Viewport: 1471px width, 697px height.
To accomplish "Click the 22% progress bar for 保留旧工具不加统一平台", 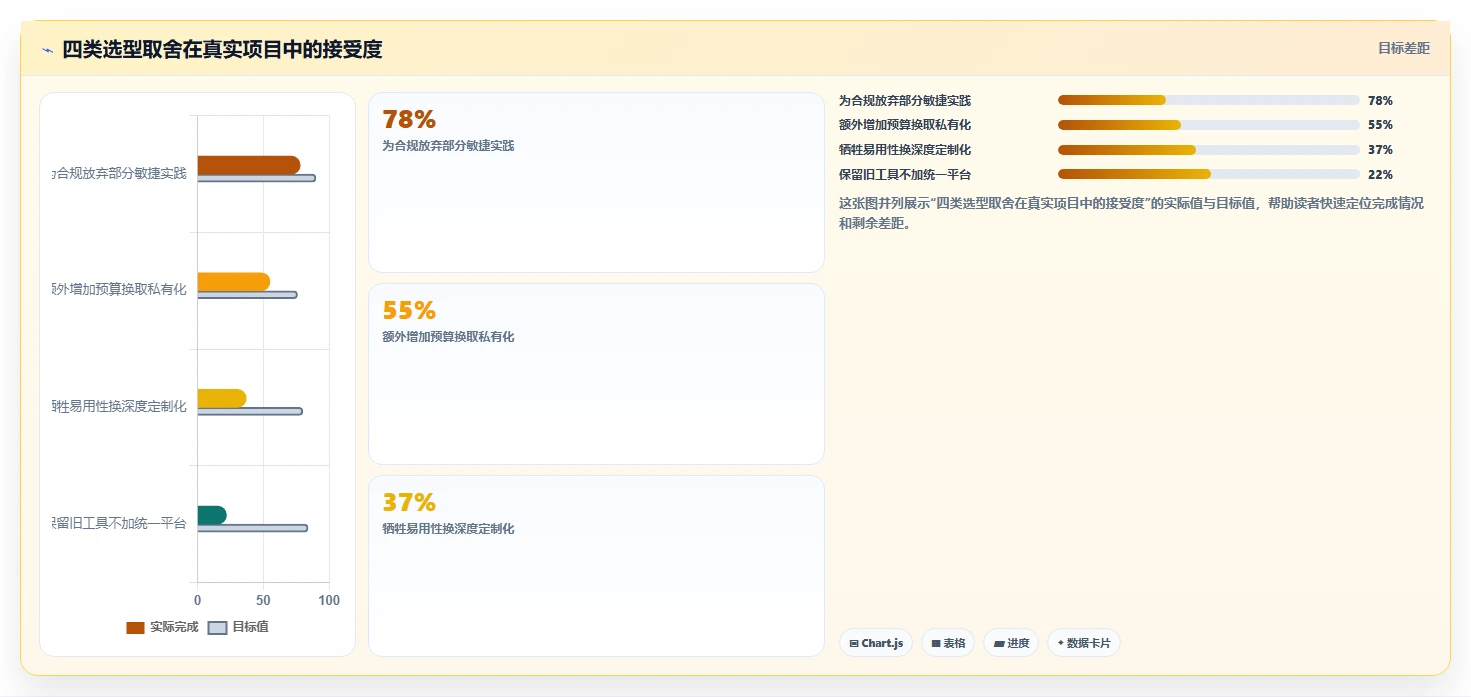I will [1208, 174].
